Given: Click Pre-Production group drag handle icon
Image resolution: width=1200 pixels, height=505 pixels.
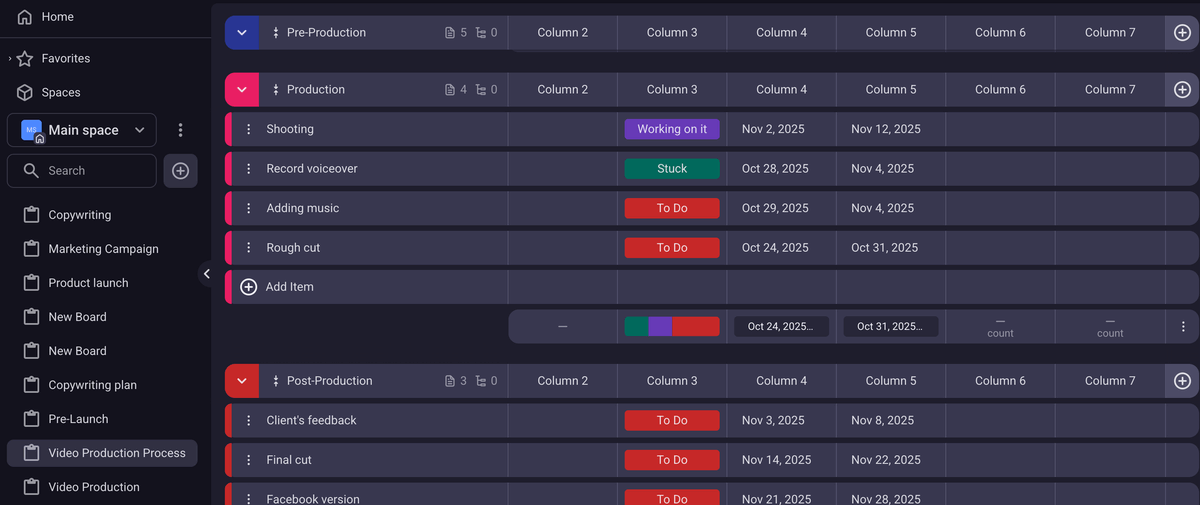Looking at the screenshot, I should (275, 33).
